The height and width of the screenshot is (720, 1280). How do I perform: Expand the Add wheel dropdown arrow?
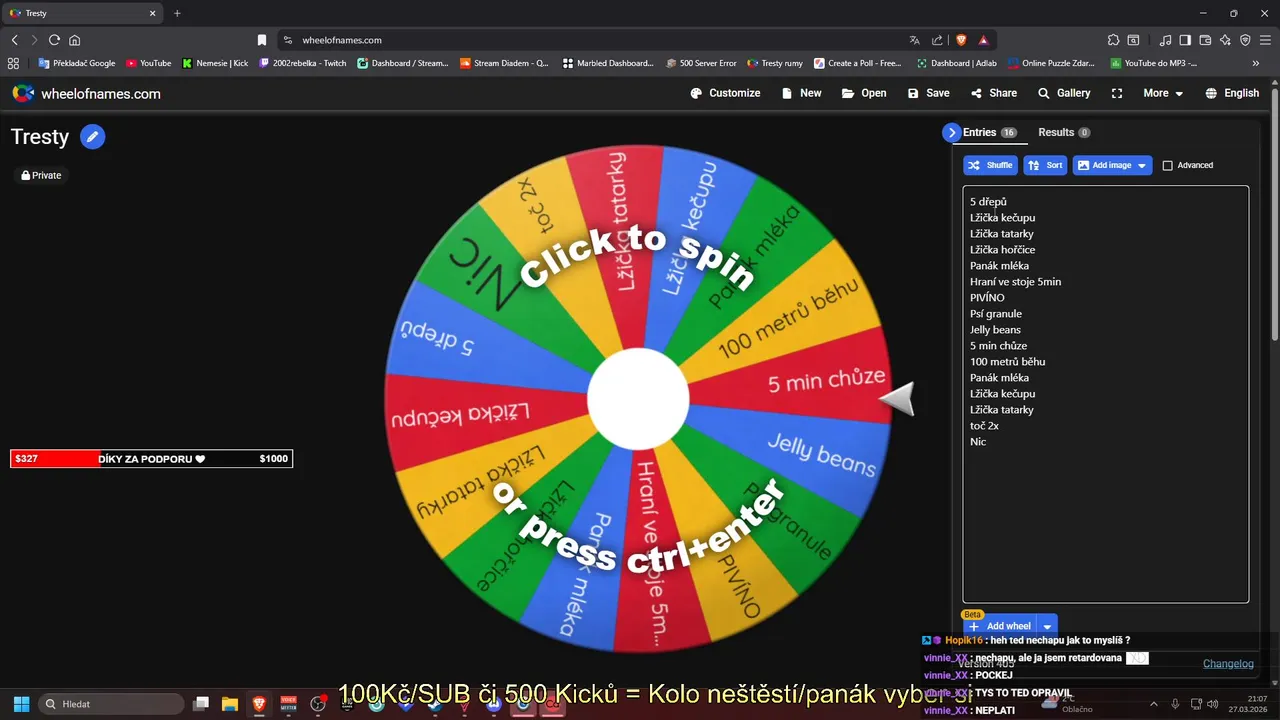click(1047, 626)
